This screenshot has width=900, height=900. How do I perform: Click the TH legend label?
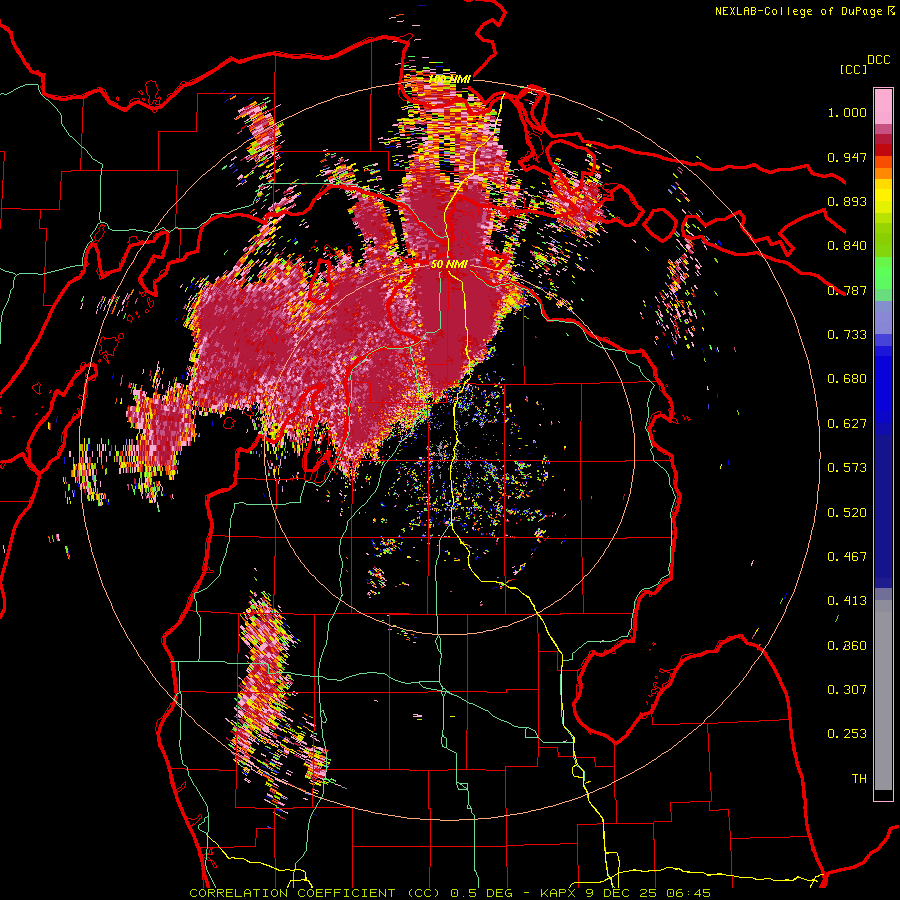coord(859,779)
